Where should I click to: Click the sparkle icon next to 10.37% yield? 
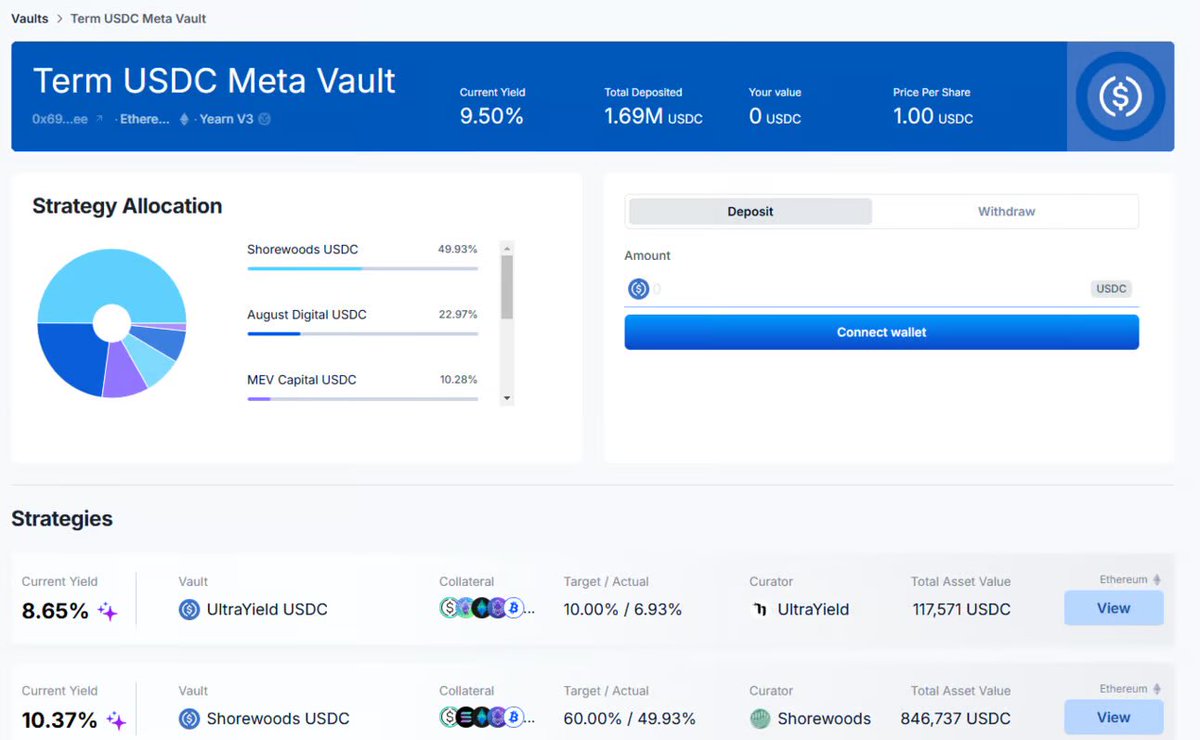pyautogui.click(x=116, y=720)
